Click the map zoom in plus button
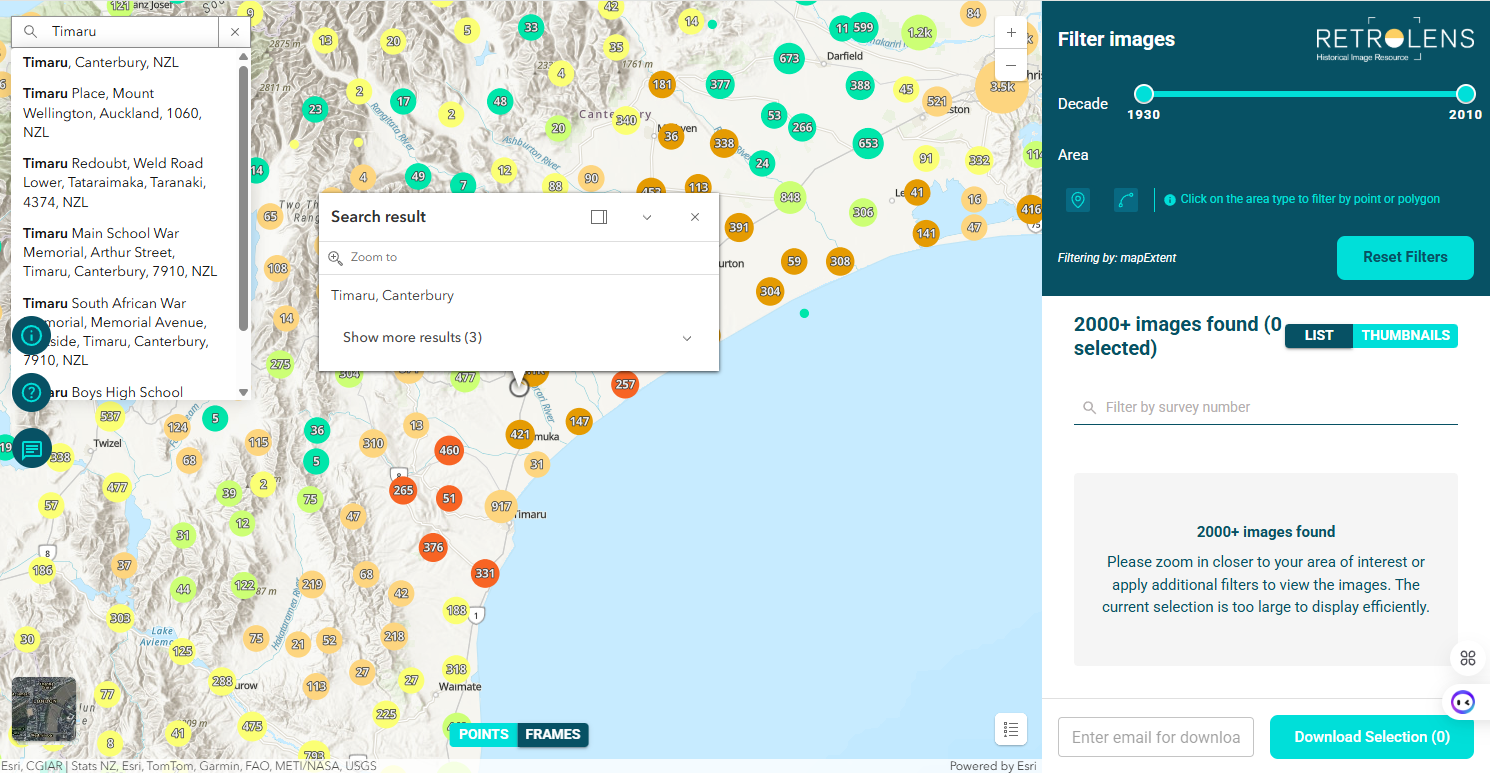1490x773 pixels. pos(1011,33)
